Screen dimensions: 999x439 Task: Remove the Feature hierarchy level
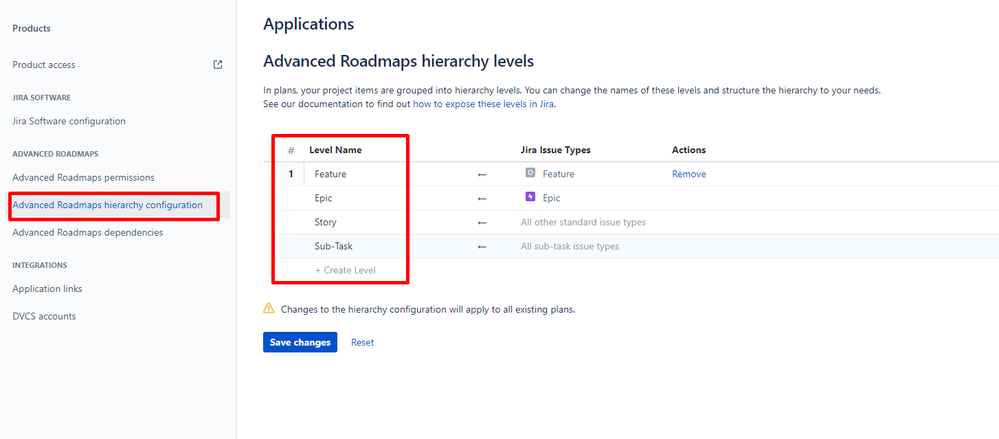689,174
